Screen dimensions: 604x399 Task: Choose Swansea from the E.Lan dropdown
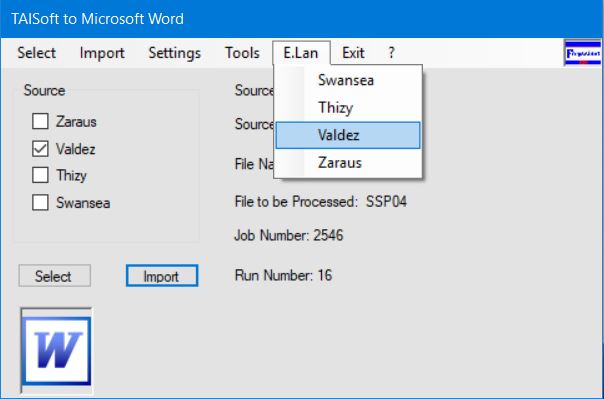(348, 80)
